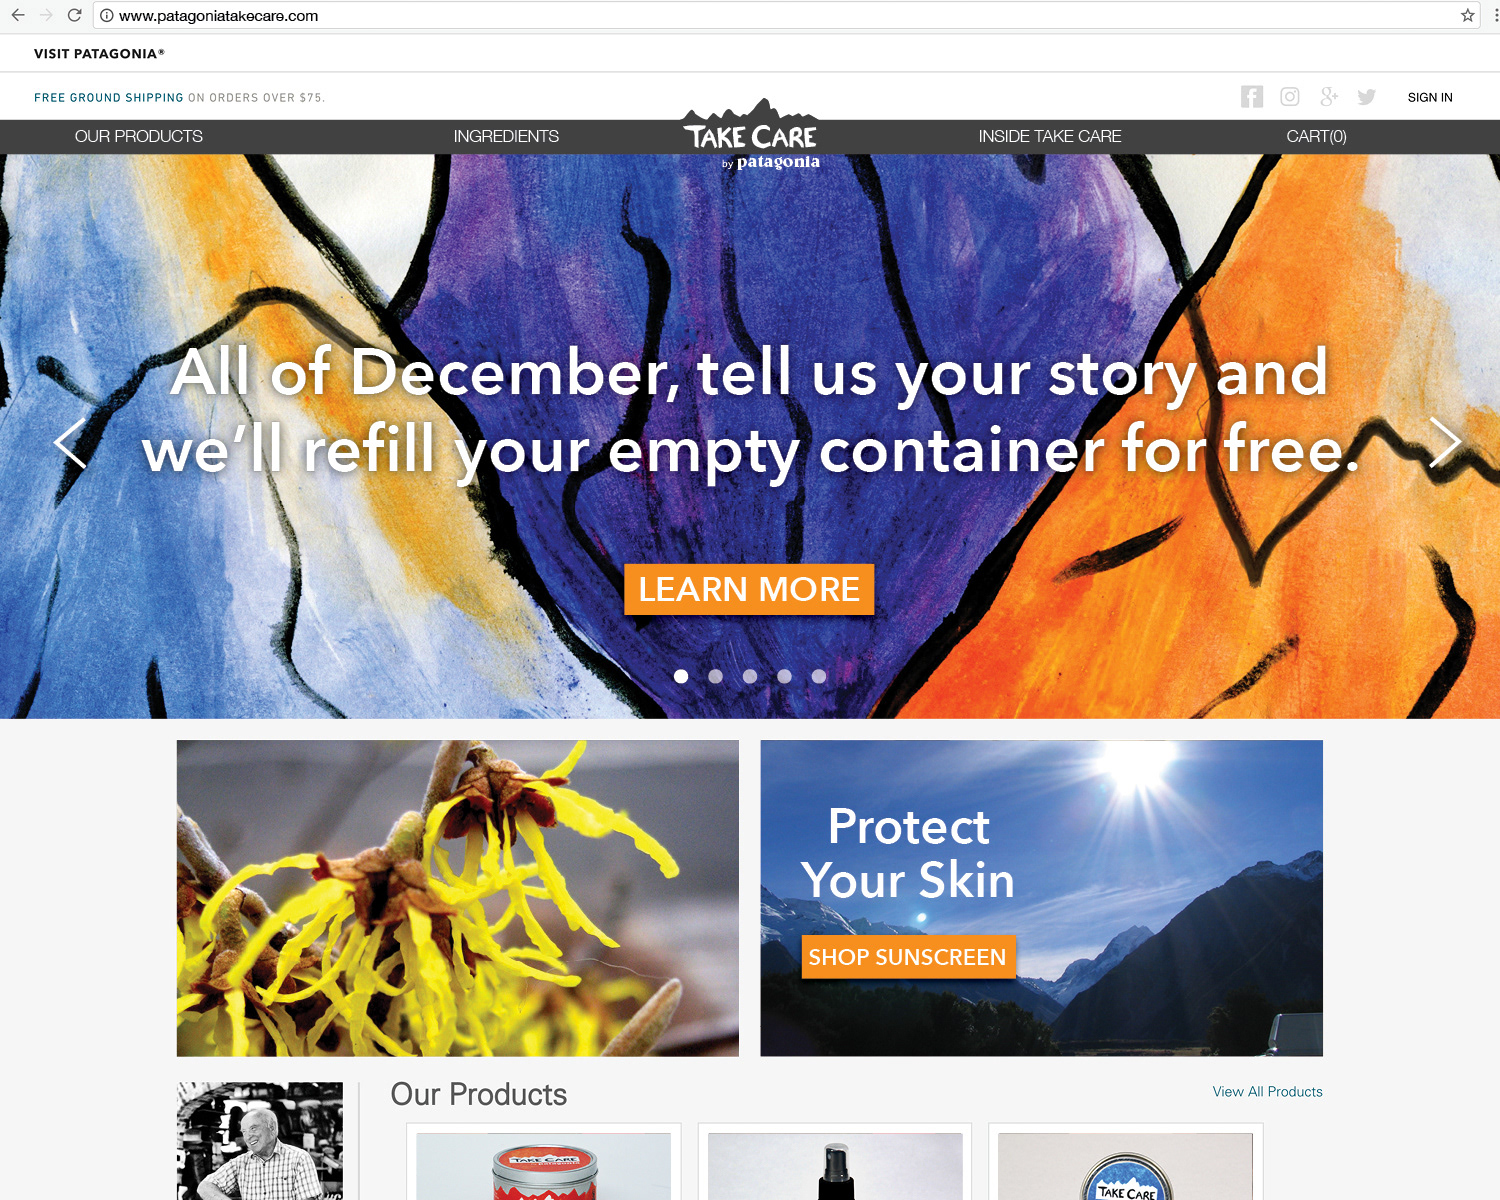Image resolution: width=1500 pixels, height=1200 pixels.
Task: Bookmark this page with the star icon
Action: [x=1467, y=15]
